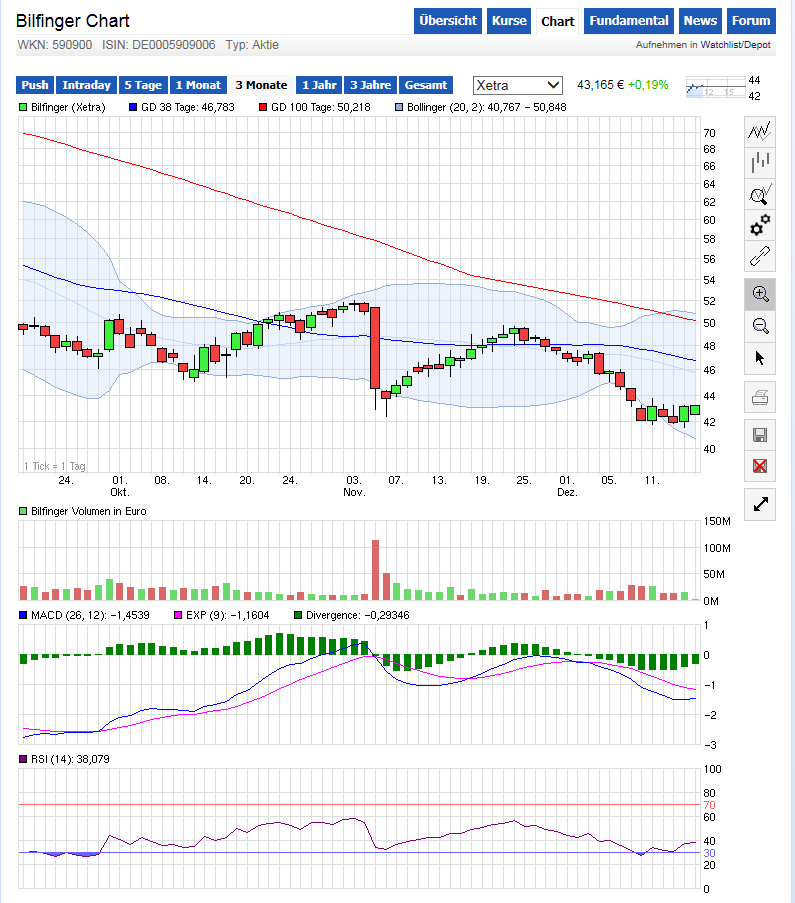Click the '01. Dez.' date axis label

coord(567,486)
